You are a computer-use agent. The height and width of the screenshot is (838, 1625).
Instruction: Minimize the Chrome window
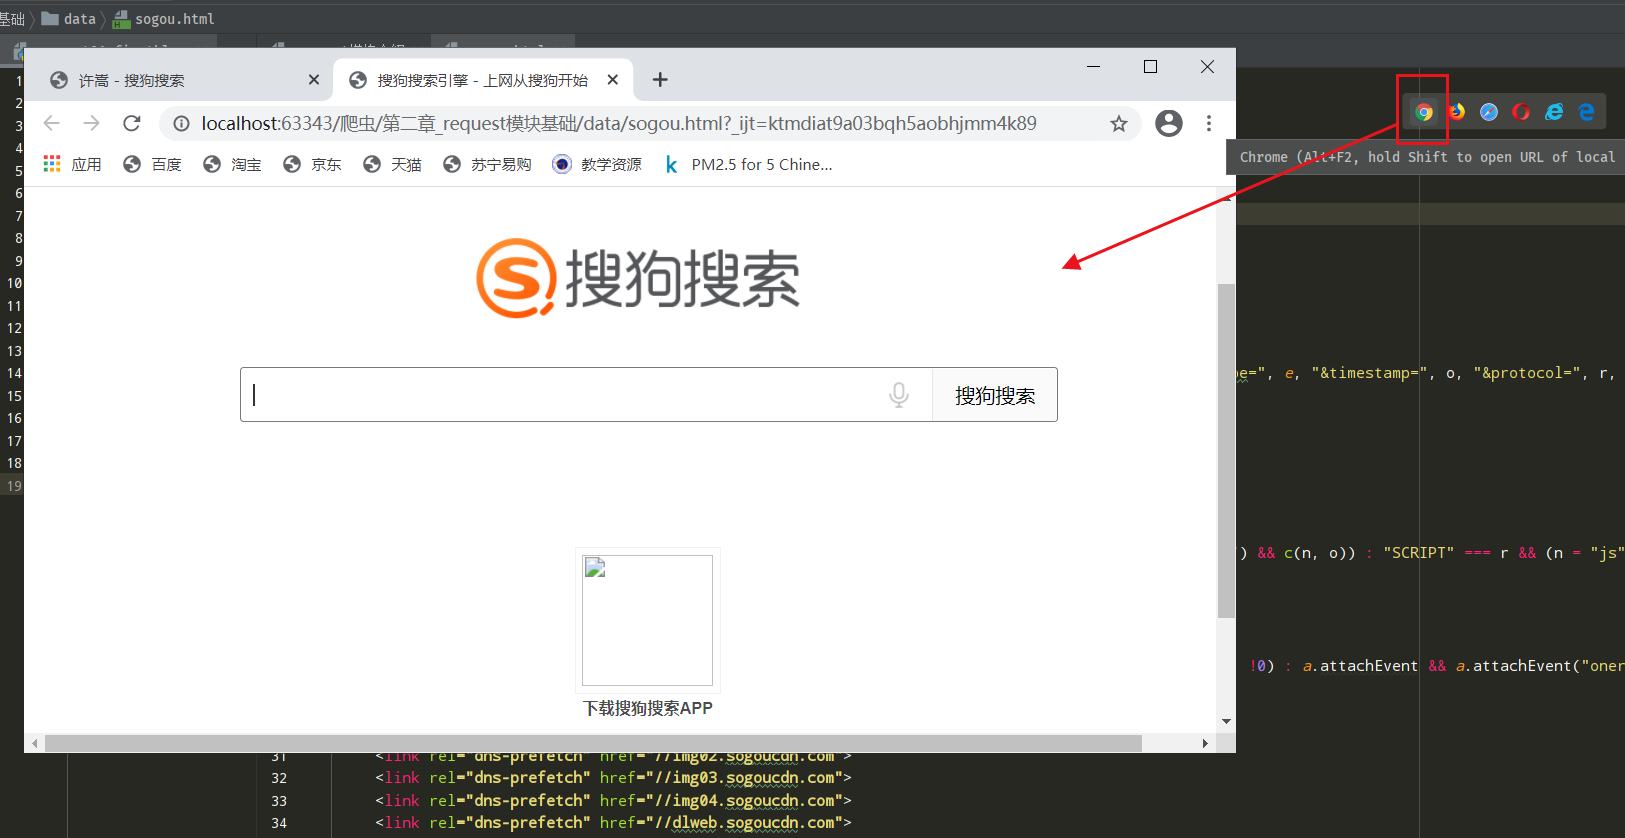(x=1093, y=66)
